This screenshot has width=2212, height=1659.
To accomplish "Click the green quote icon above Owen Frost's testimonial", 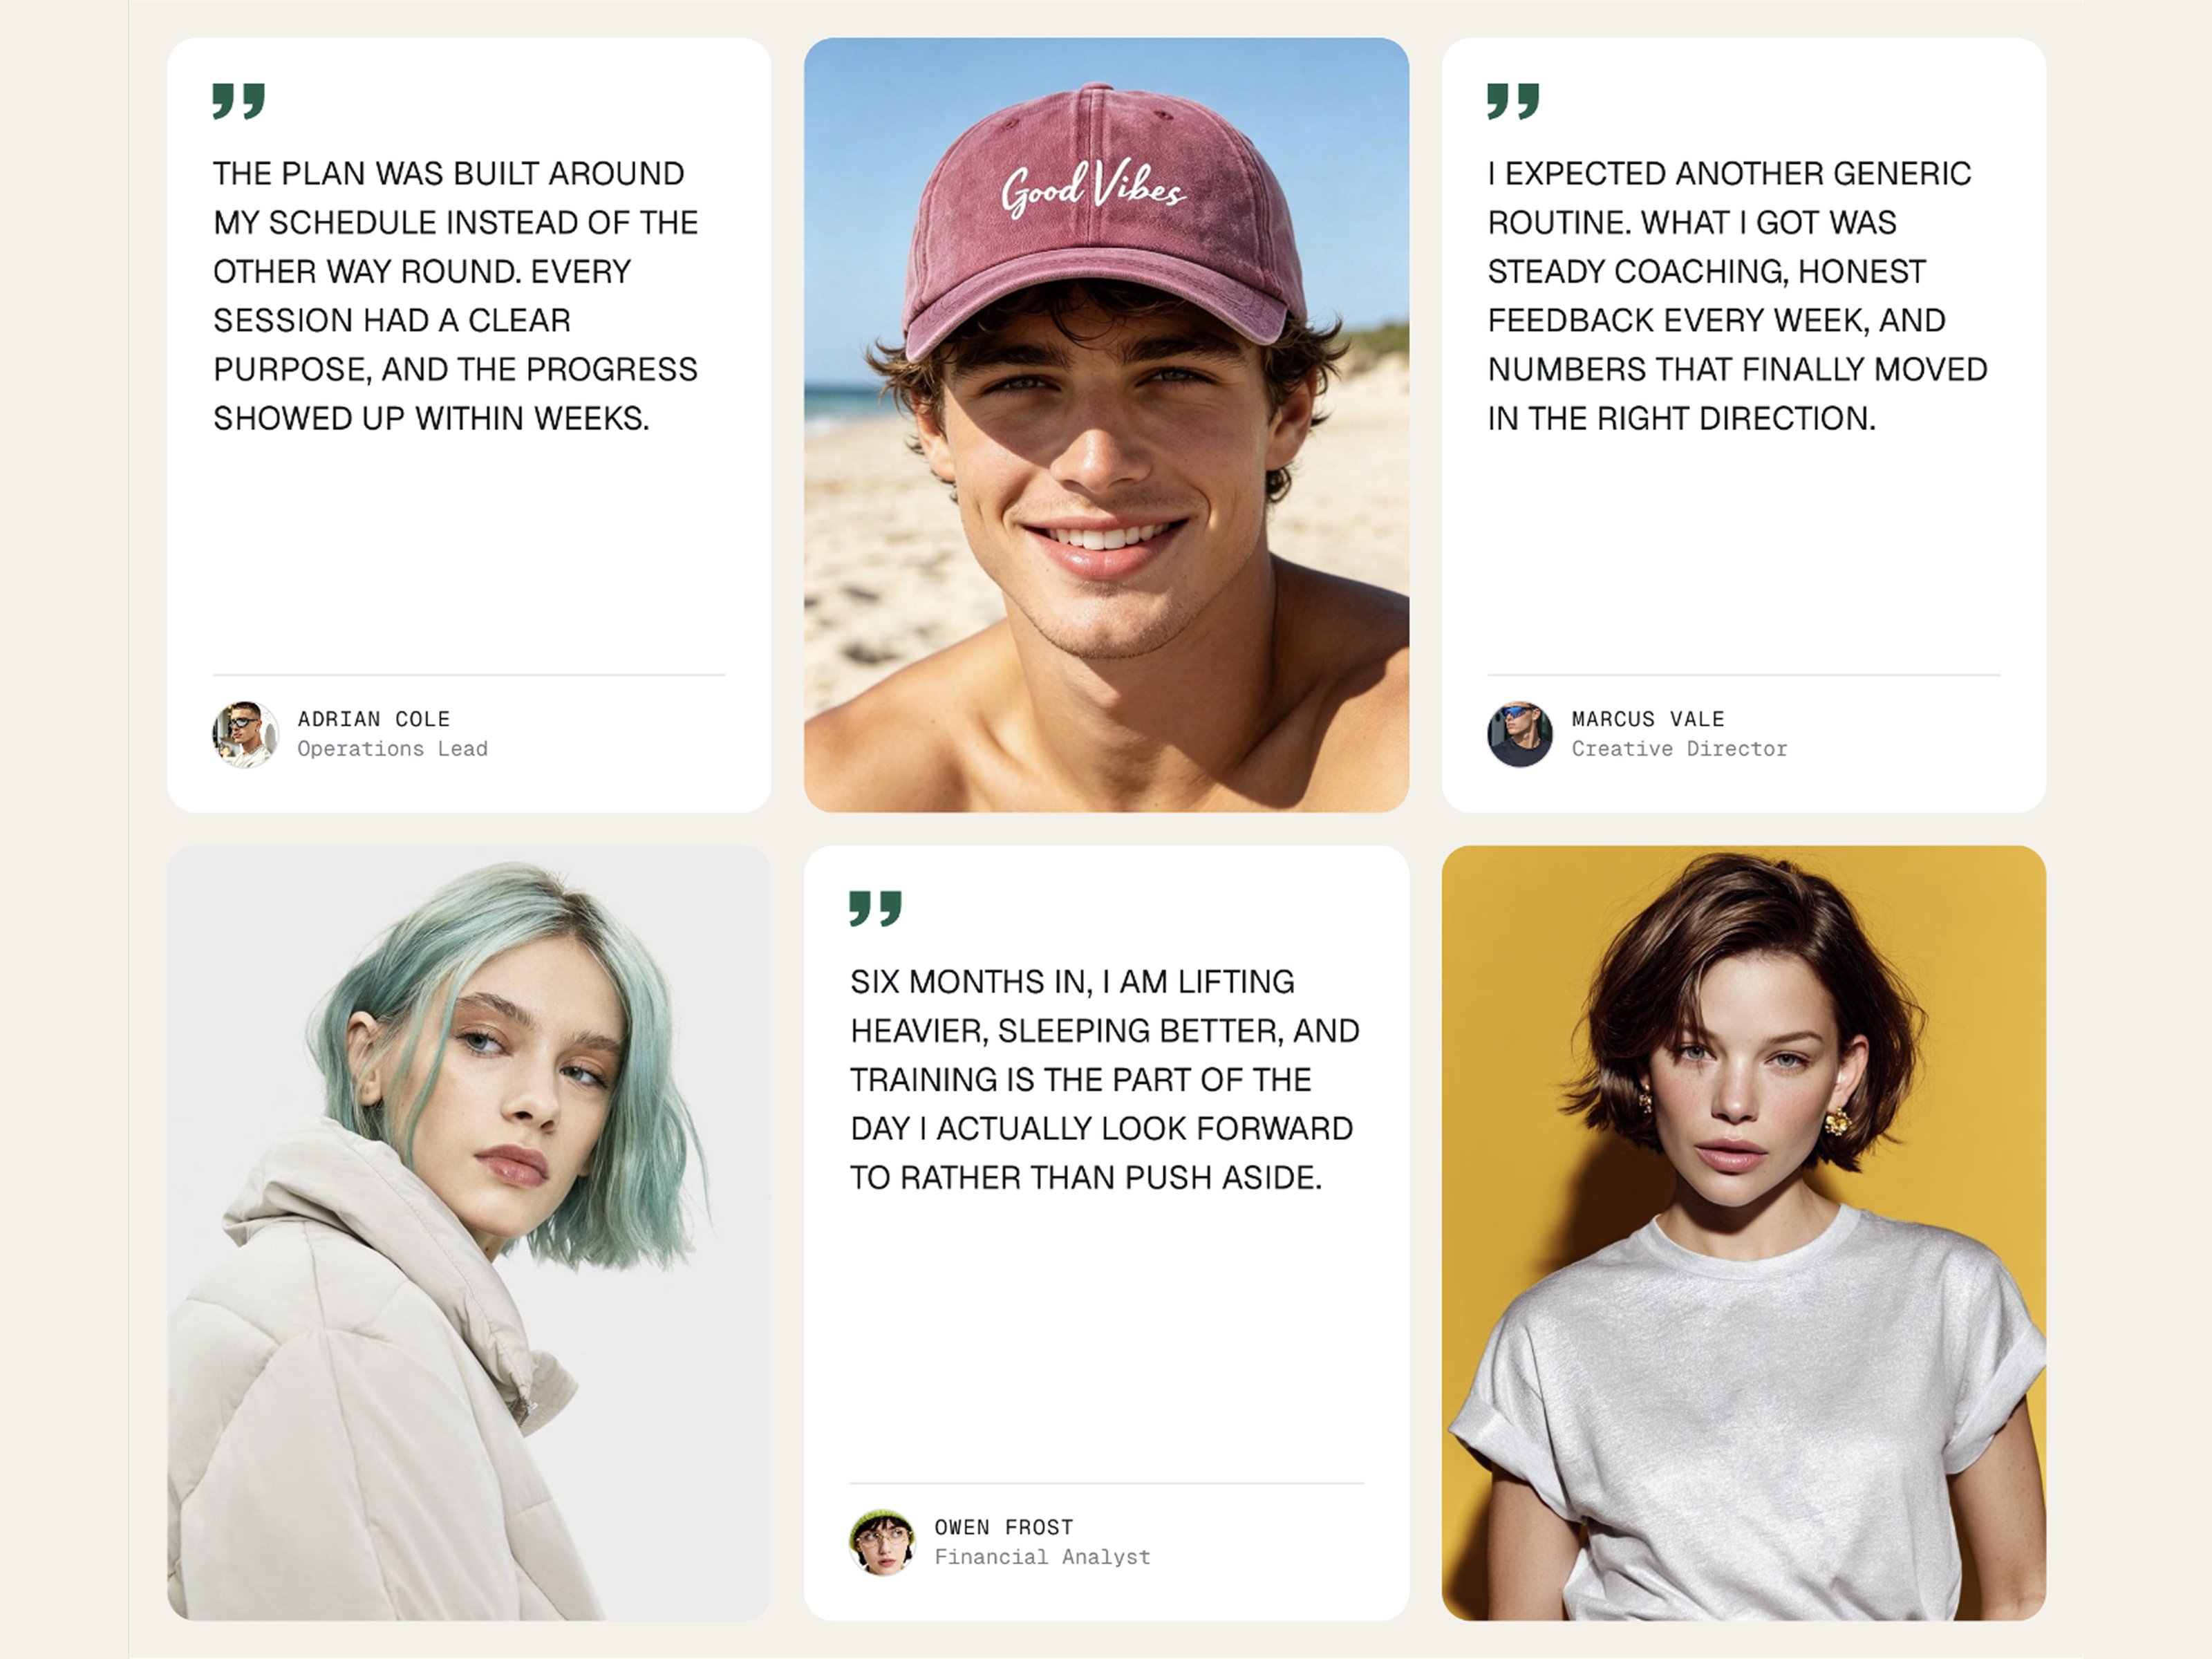I will click(x=876, y=909).
